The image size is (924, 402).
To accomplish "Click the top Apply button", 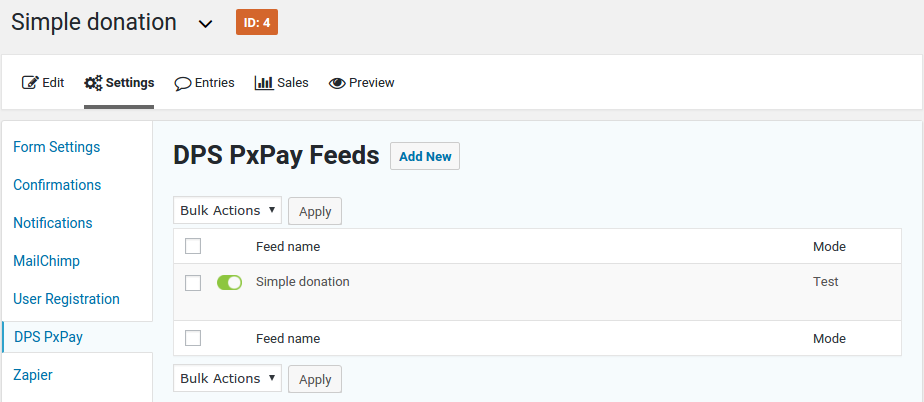I will [315, 211].
